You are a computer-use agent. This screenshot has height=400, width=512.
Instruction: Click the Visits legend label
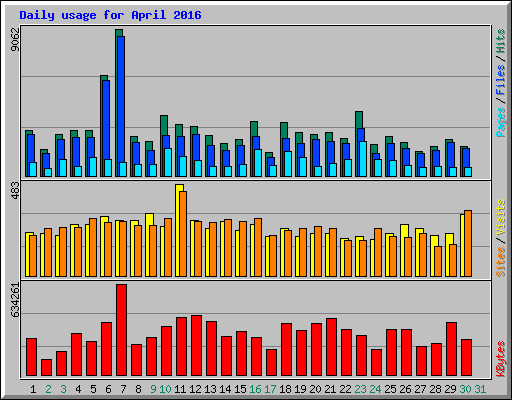click(x=501, y=217)
